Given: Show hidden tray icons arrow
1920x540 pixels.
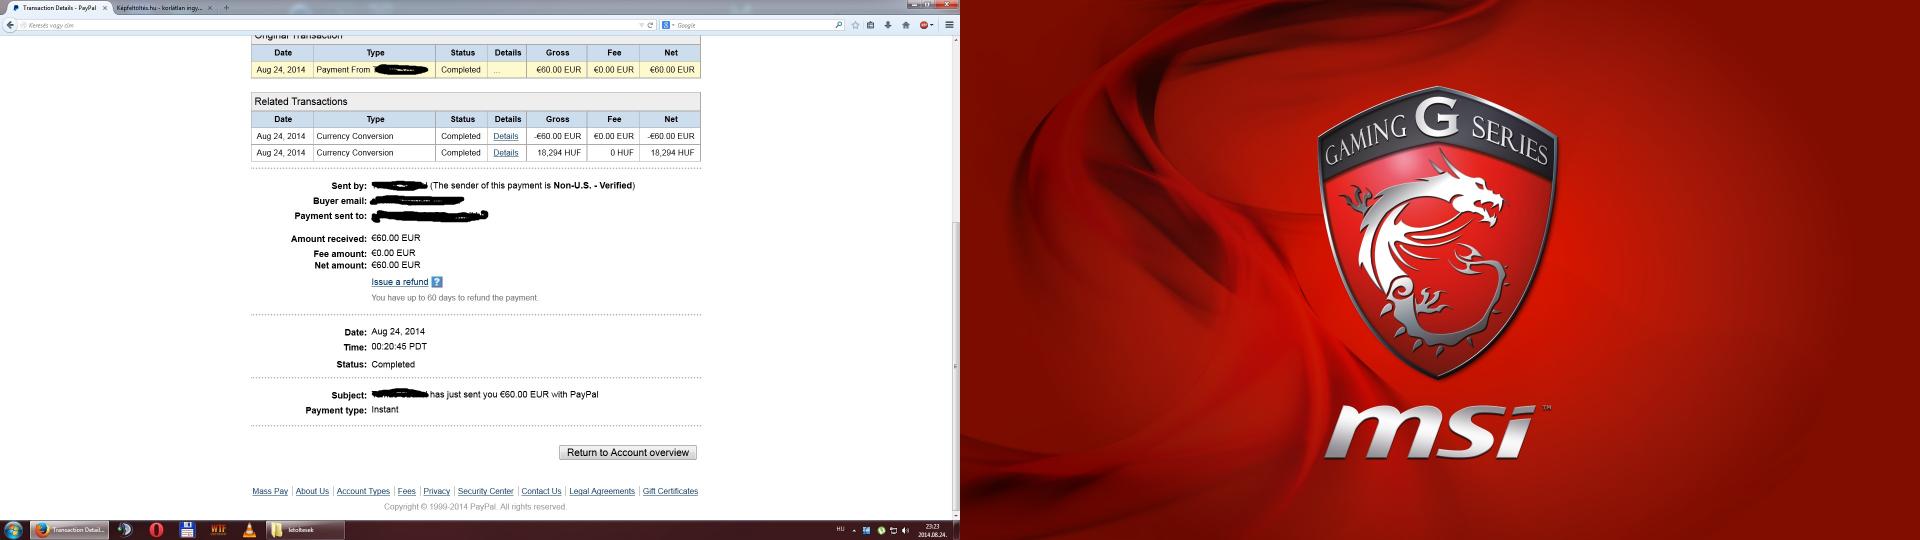Looking at the screenshot, I should pyautogui.click(x=856, y=530).
